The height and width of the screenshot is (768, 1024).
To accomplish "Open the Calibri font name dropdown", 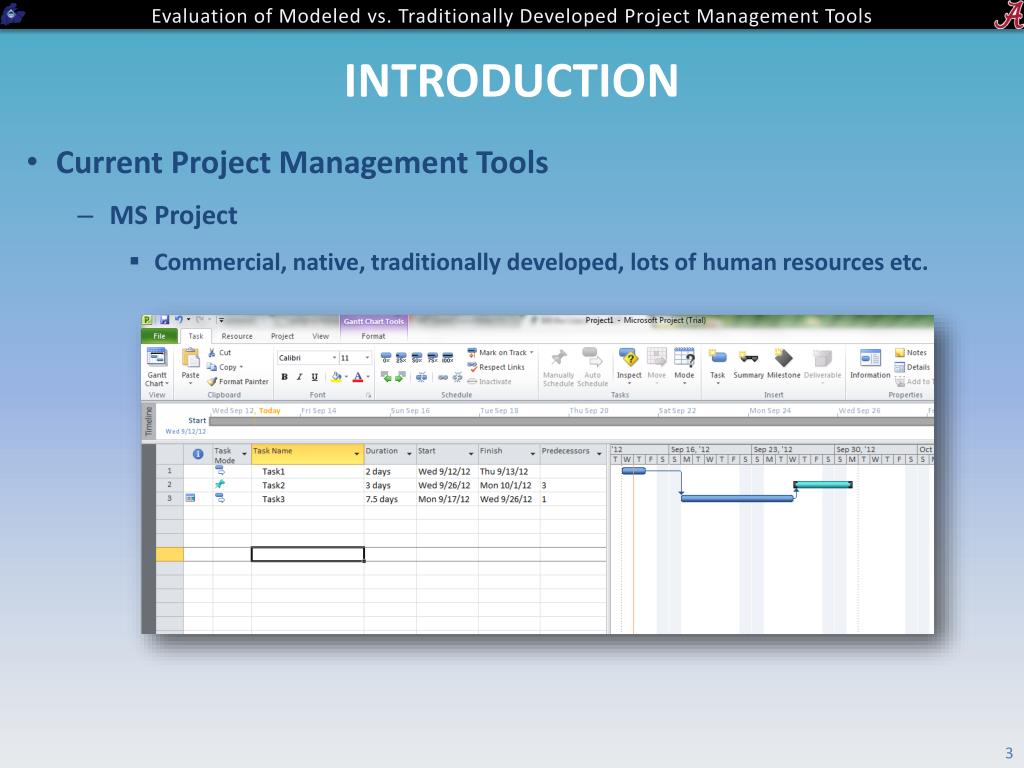I will coord(334,358).
